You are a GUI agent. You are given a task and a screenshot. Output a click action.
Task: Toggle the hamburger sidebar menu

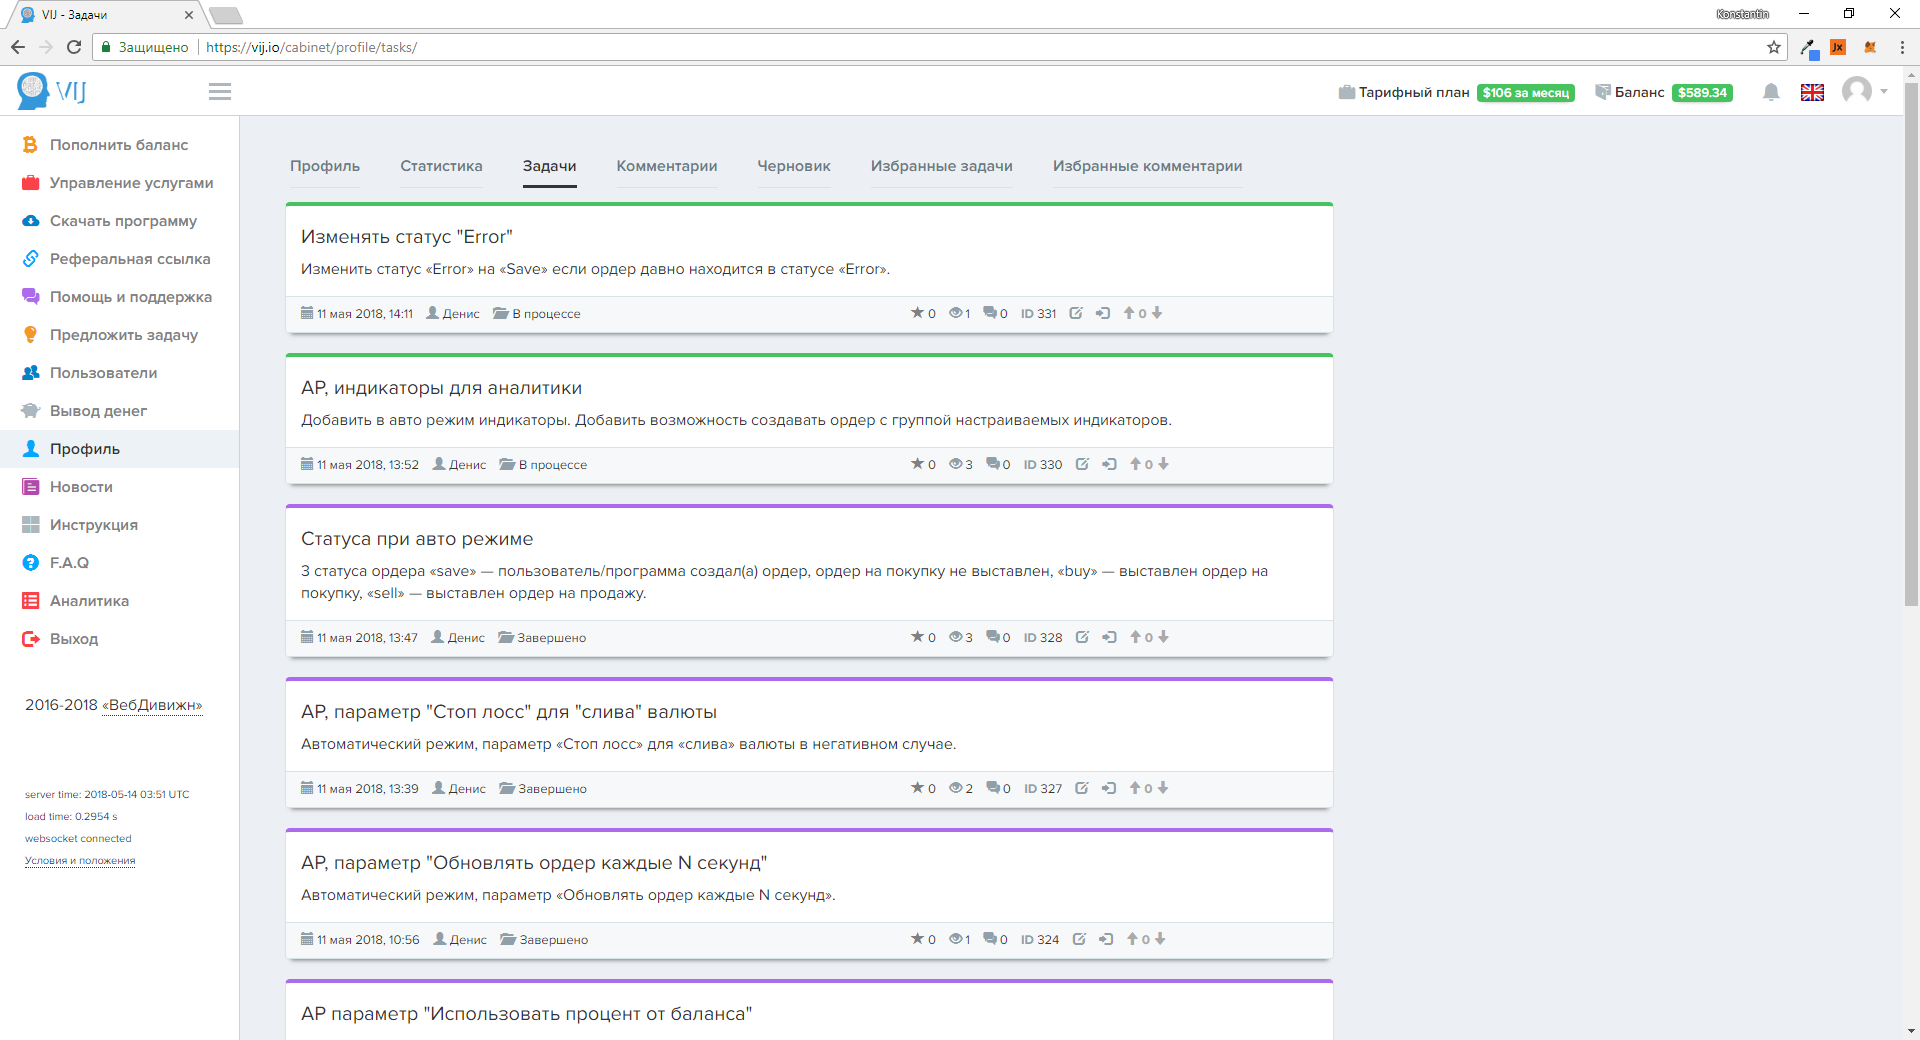coord(220,92)
